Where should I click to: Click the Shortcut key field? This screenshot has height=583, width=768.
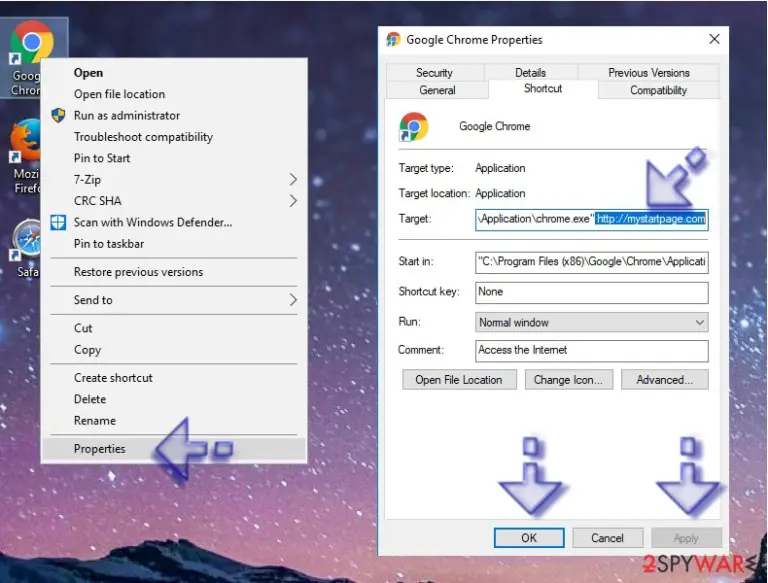pos(592,292)
